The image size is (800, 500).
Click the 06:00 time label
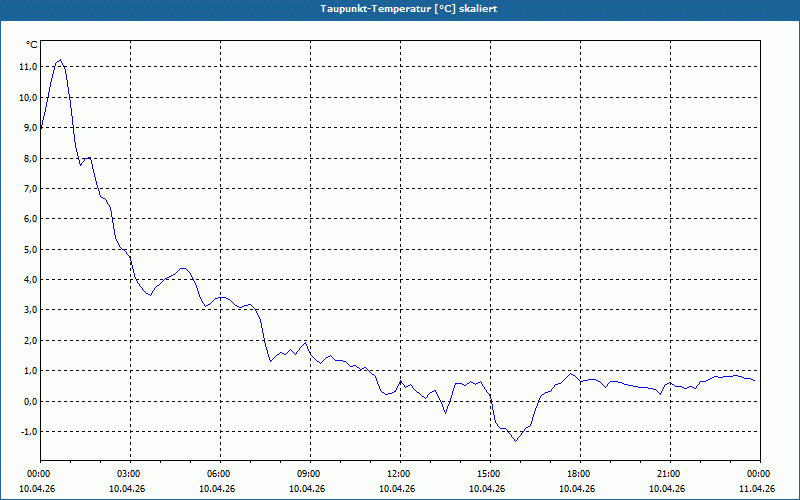pos(220,474)
